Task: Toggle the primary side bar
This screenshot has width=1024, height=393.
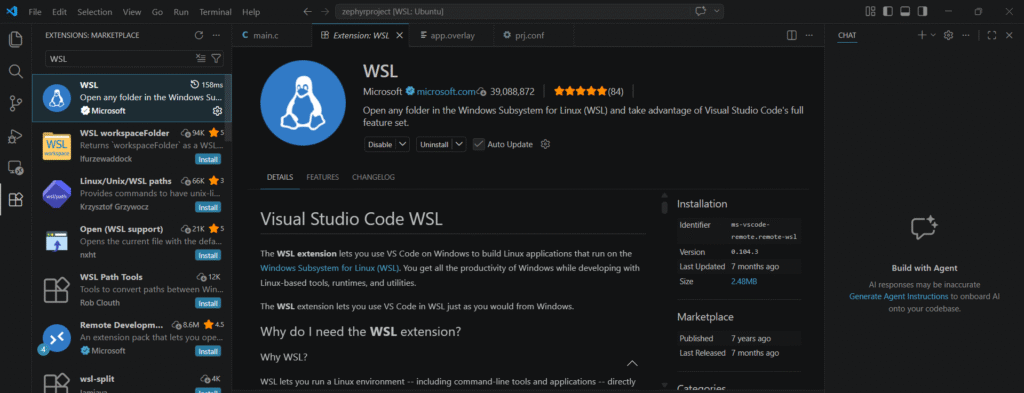Action: (888, 12)
